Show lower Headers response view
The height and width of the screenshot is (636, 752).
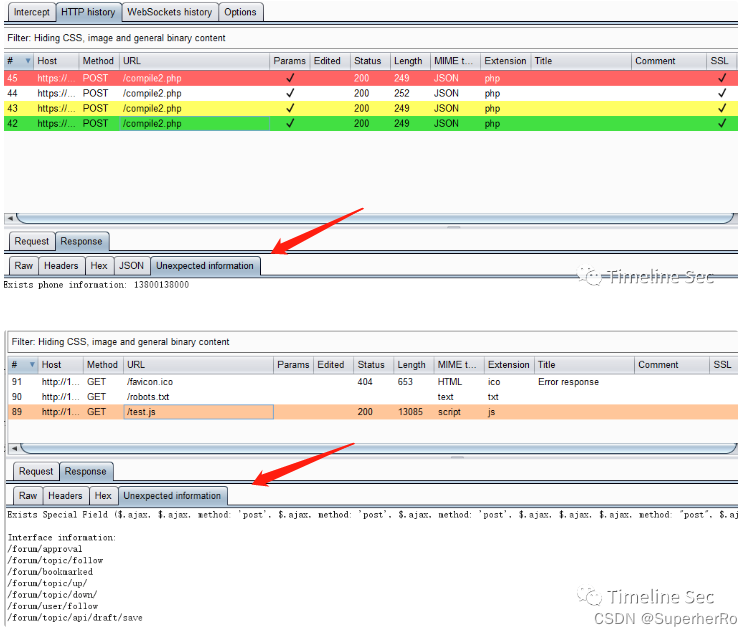click(x=65, y=496)
